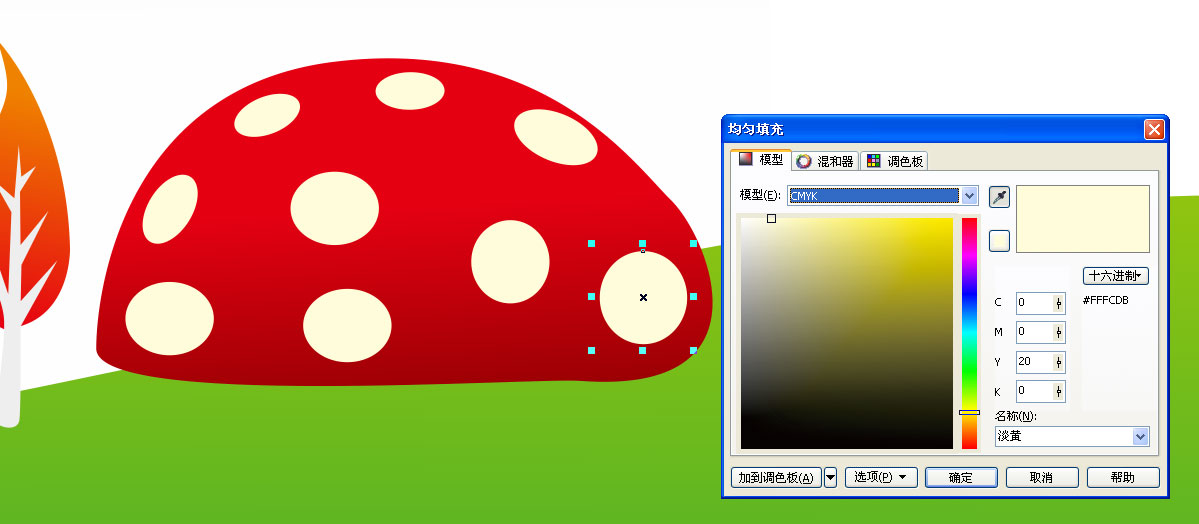Click 加到调色板 button
Viewport: 1199px width, 524px height.
pyautogui.click(x=776, y=477)
